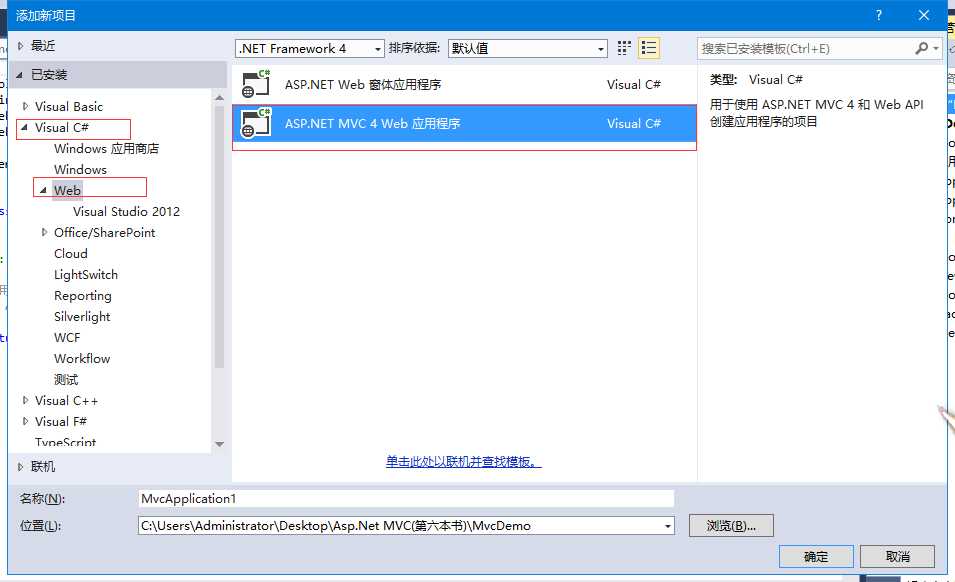Screen dimensions: 955x582
Task: Click the category tree scrollbar thumb
Action: 220,237
